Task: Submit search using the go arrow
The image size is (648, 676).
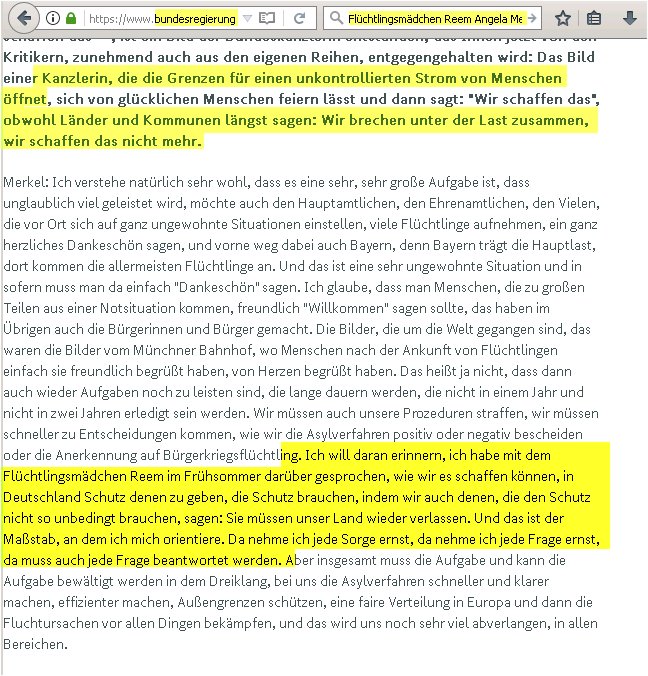Action: click(532, 19)
